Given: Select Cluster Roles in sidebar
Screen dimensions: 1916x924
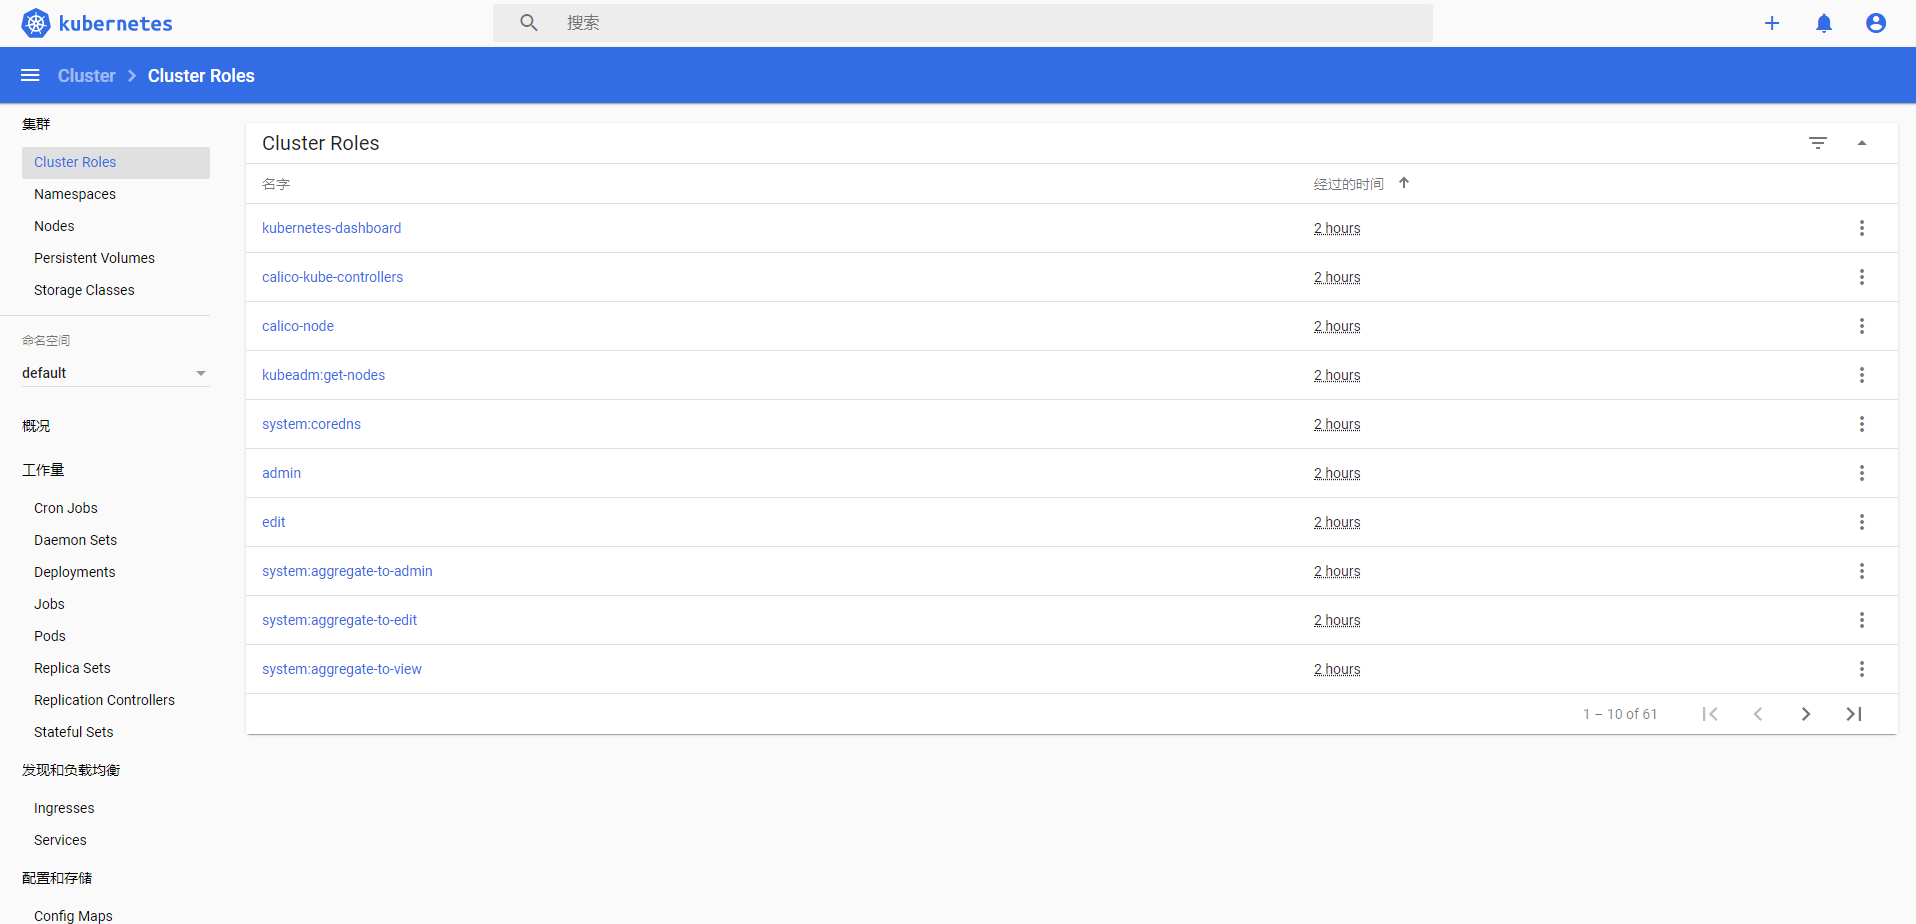Looking at the screenshot, I should [116, 162].
